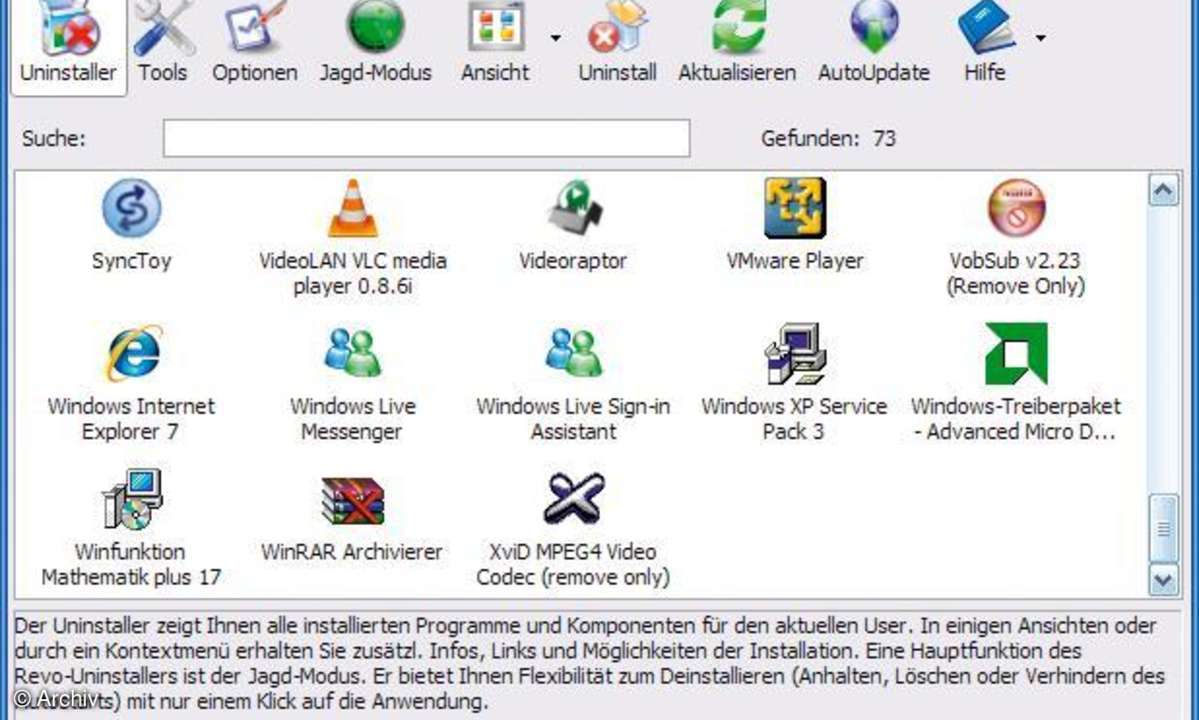Click the Ansicht view button
1199x720 pixels.
pos(496,44)
